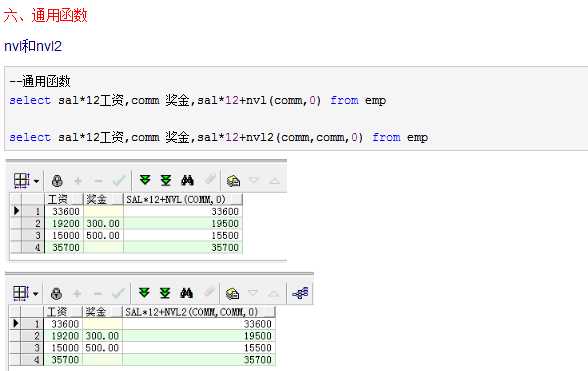The image size is (588, 371).
Task: Click the insert record plus icon in the NVL2 grid toolbar
Action: (x=77, y=294)
